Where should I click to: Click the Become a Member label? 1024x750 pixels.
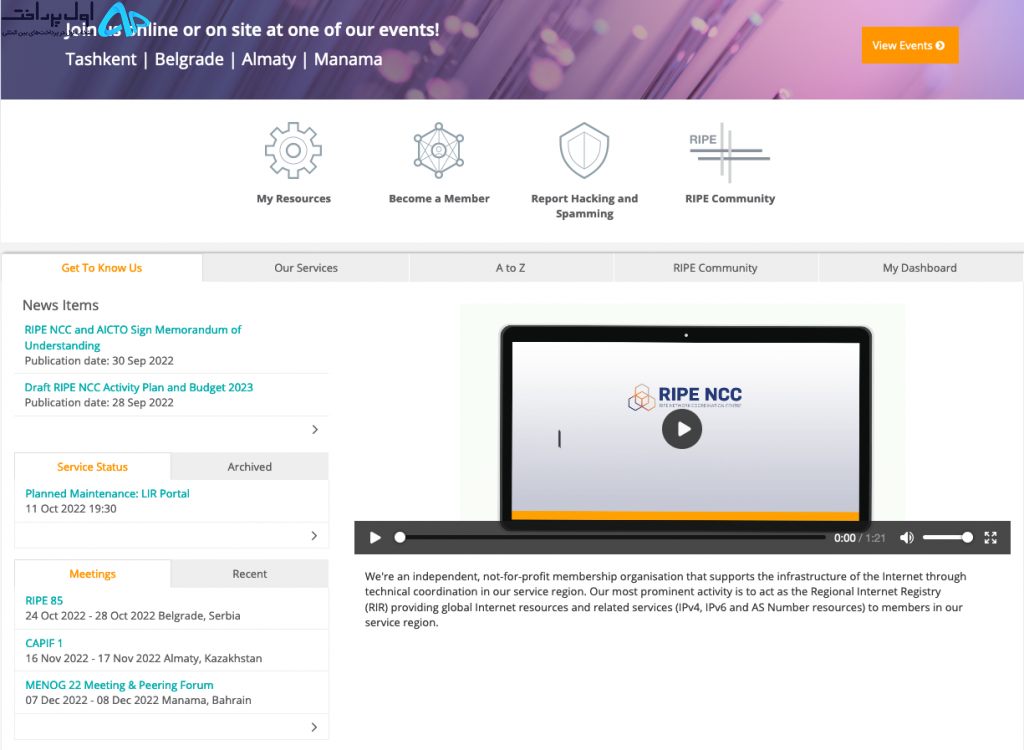439,199
